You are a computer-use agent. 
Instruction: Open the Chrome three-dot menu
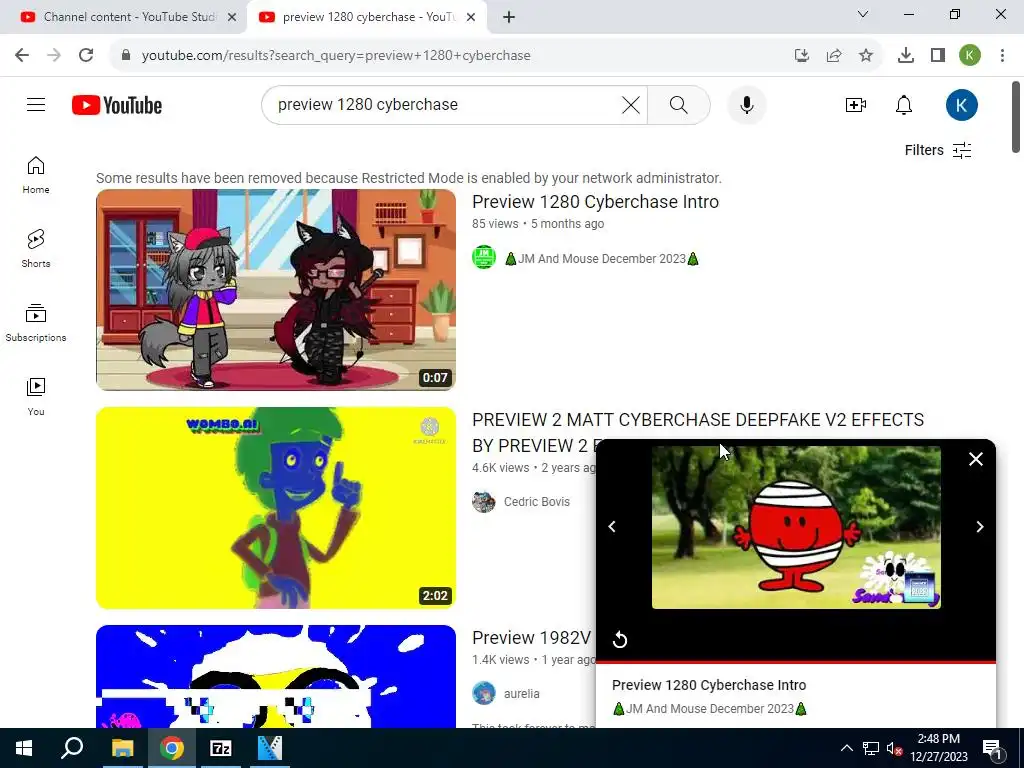tap(1002, 56)
